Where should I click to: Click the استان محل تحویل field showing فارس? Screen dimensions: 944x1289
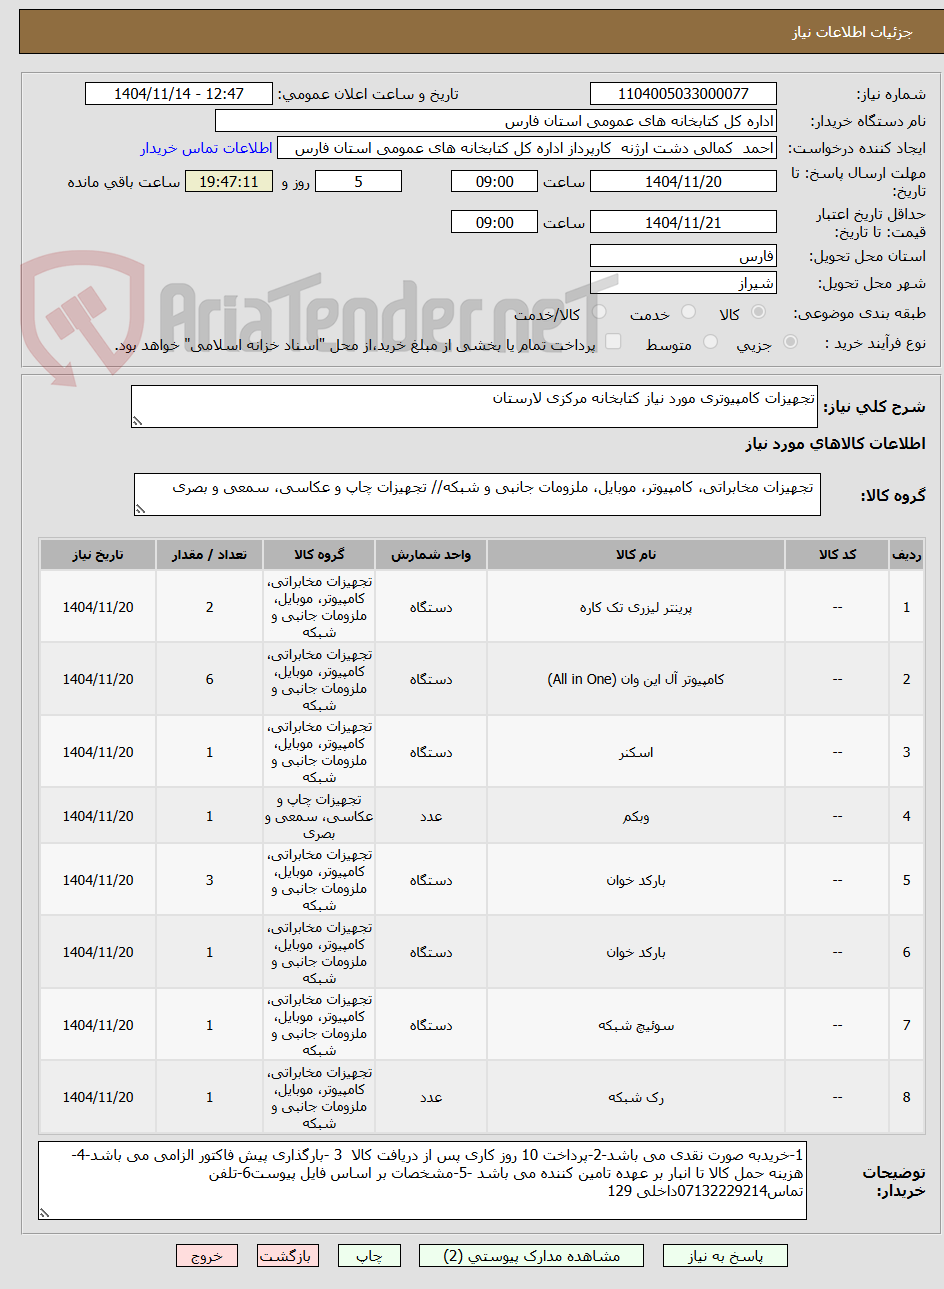[x=683, y=257]
